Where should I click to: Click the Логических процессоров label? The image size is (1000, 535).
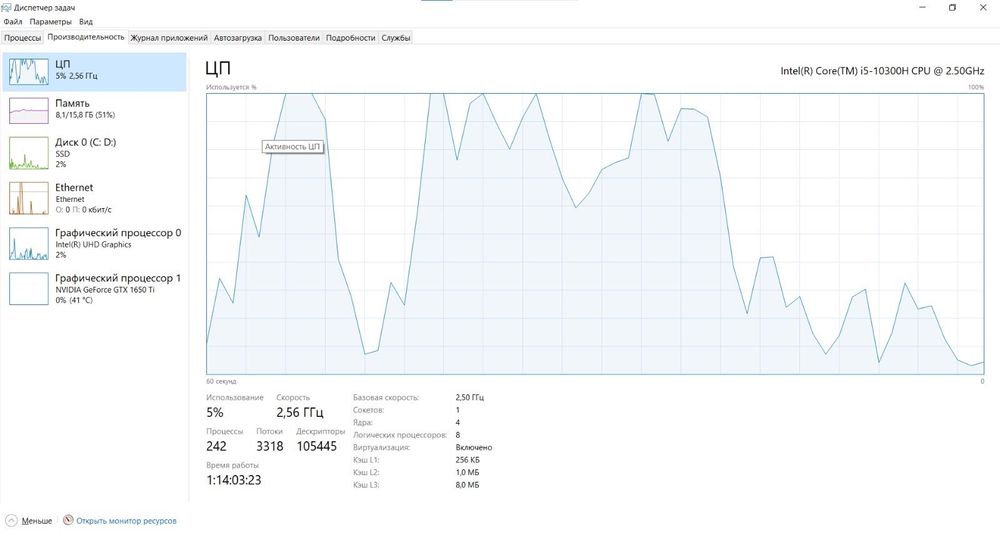(400, 435)
